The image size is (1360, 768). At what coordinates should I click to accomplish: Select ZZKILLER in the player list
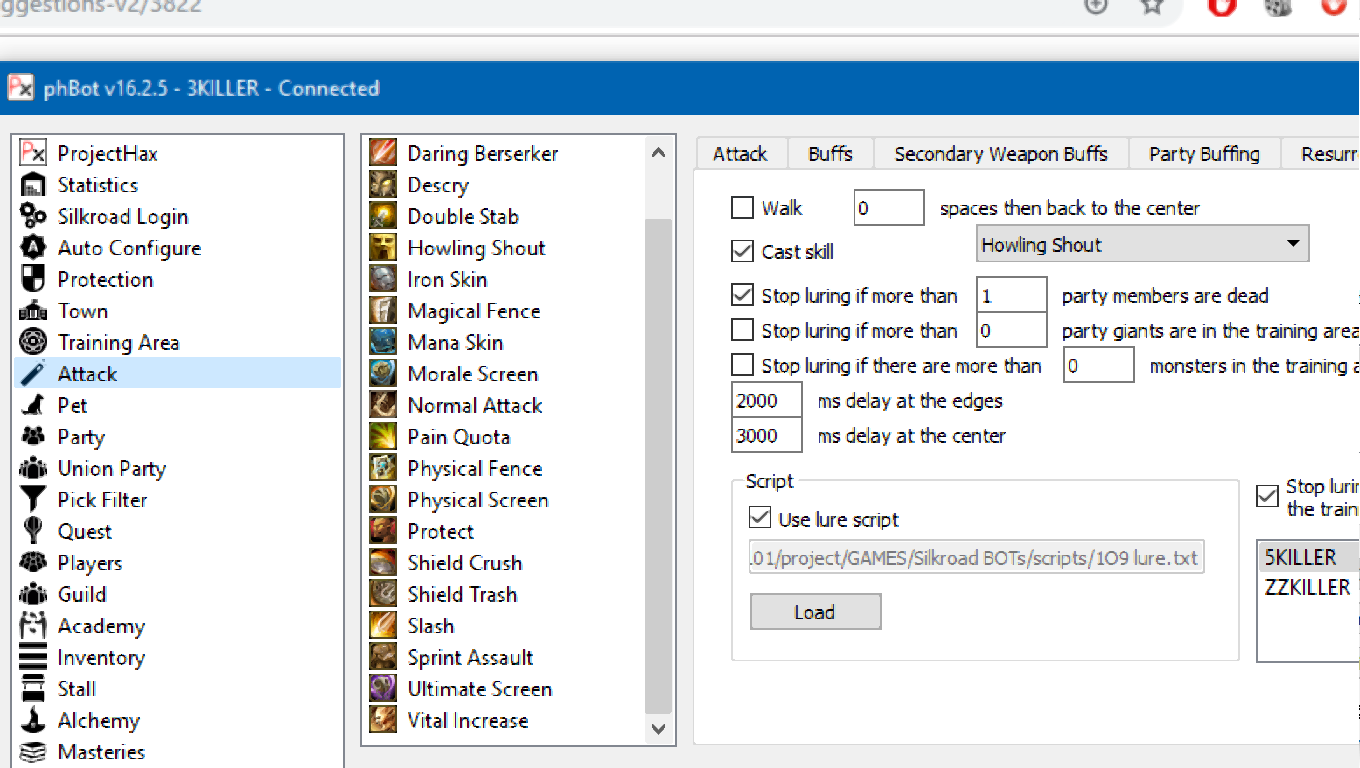pyautogui.click(x=1307, y=588)
